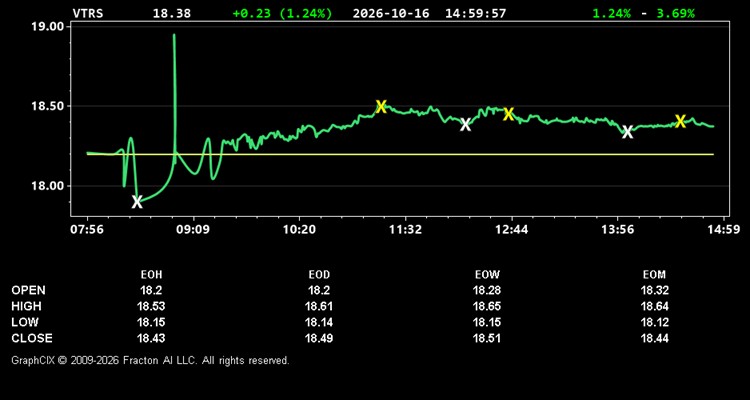
Task: Click the HIGH row label
Action: (x=26, y=306)
